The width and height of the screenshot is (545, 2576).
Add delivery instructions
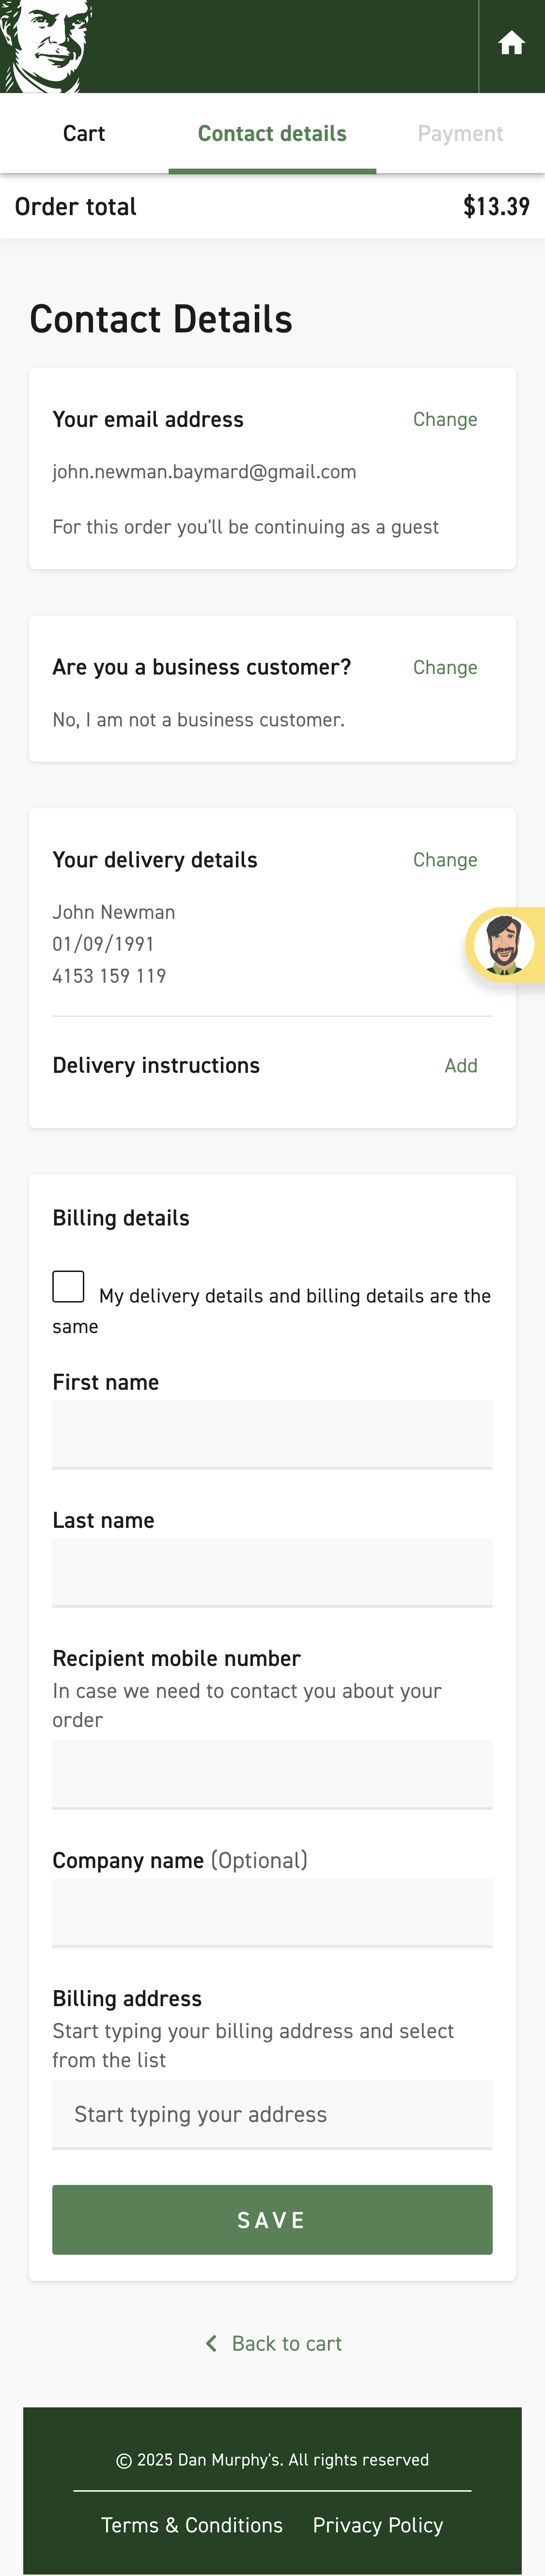point(461,1066)
